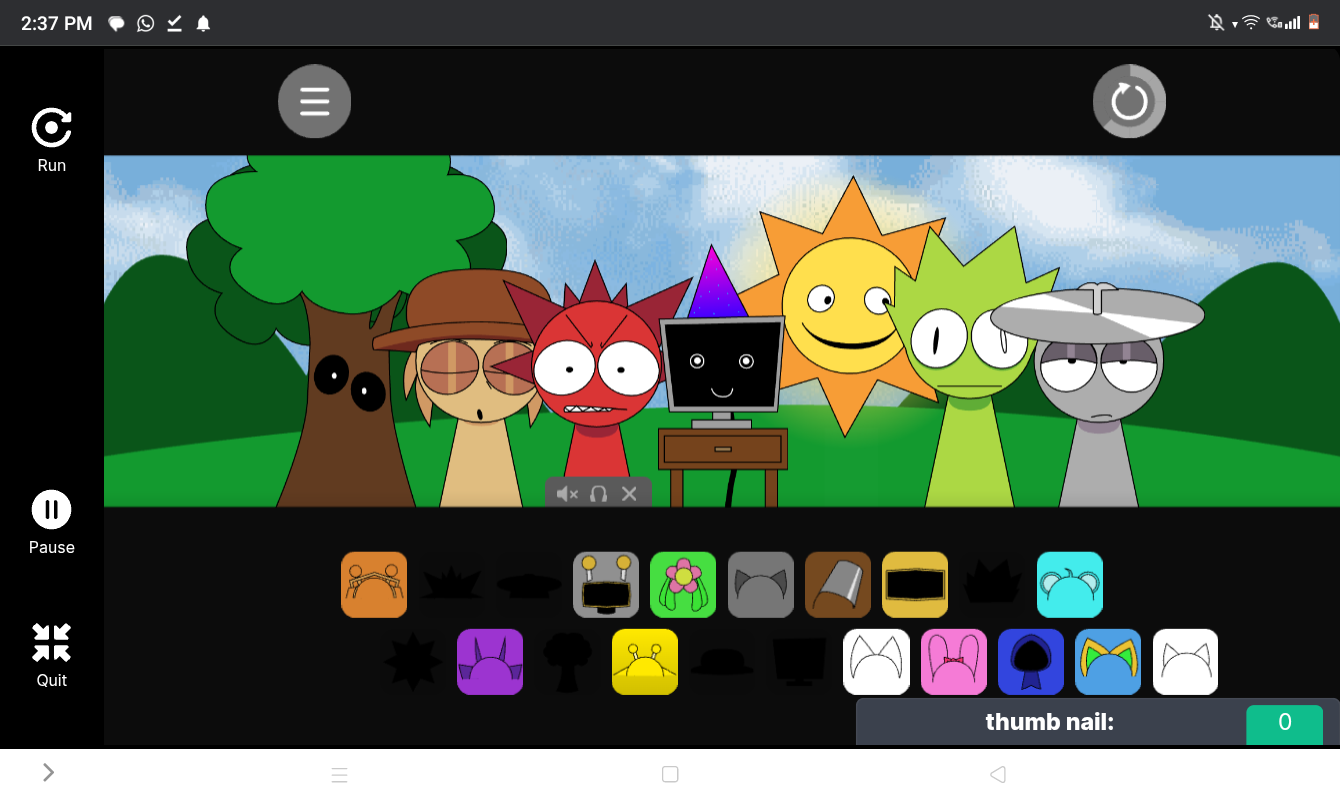Expand the bottom-left chevron arrow
This screenshot has width=1340, height=800.
click(48, 772)
